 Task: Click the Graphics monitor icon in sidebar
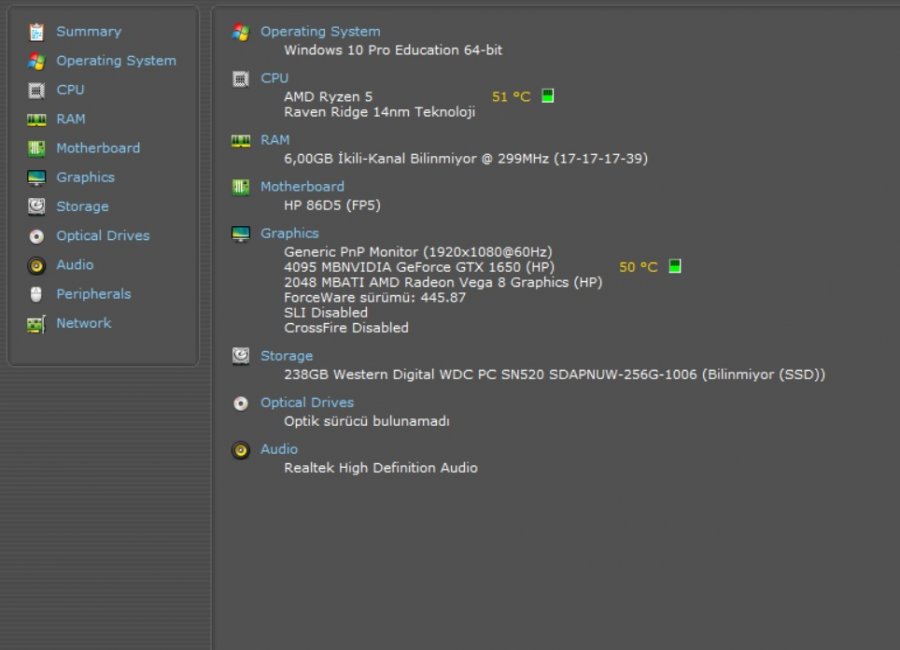36,178
